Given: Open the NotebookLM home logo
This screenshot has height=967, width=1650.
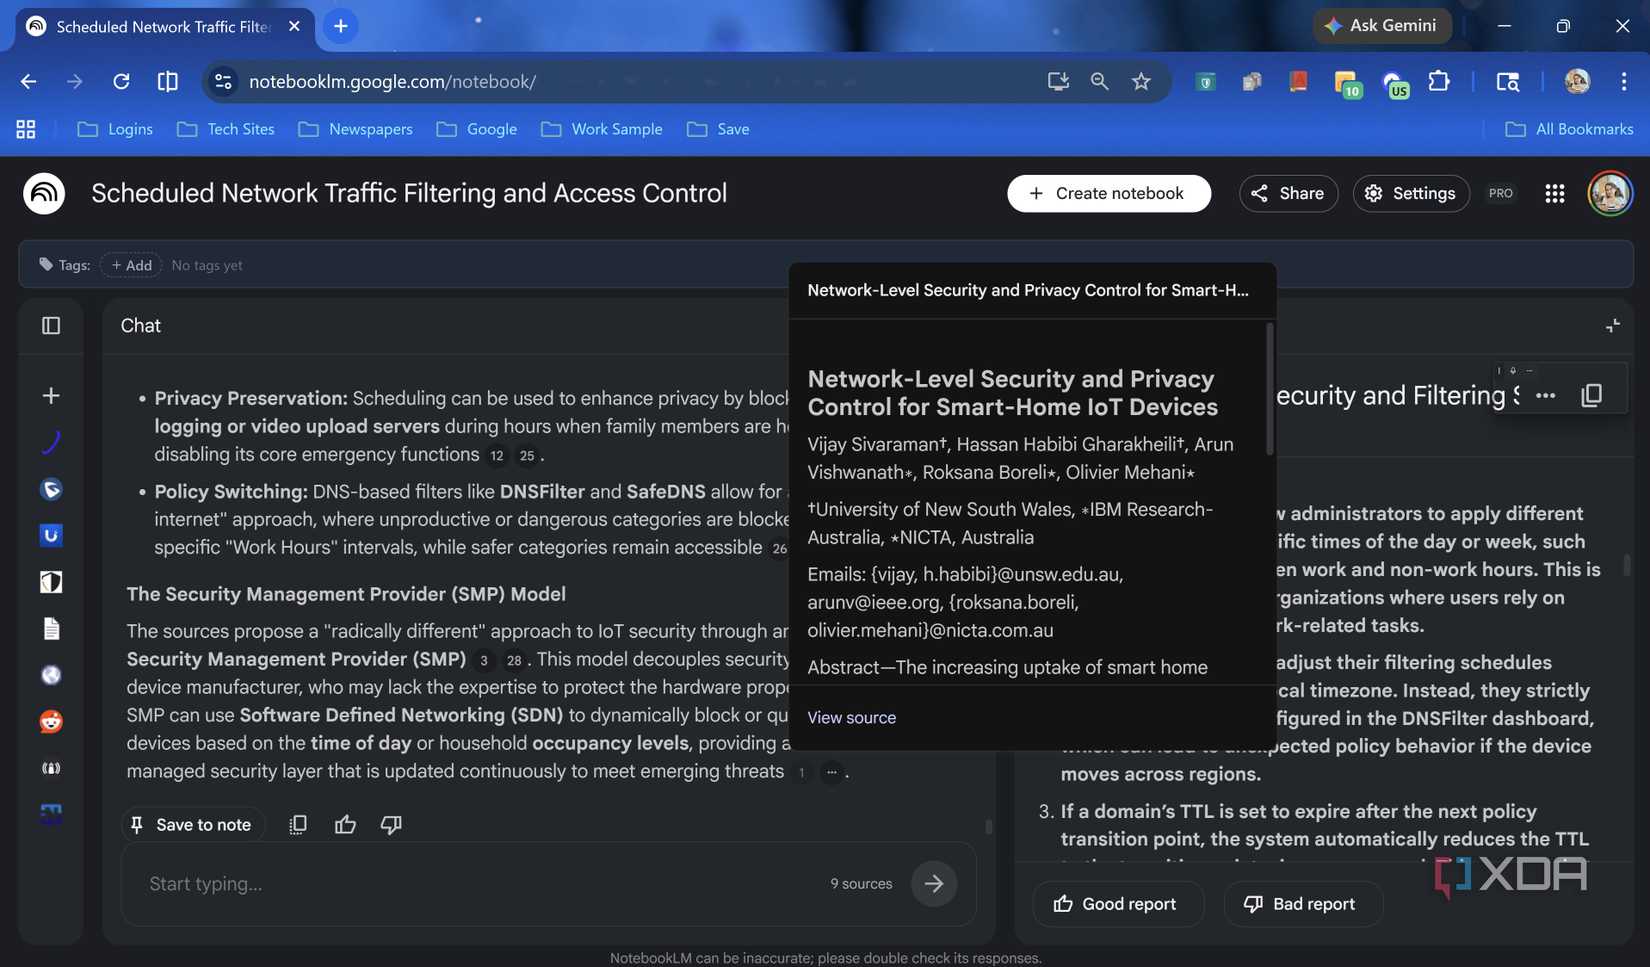Looking at the screenshot, I should pos(44,193).
